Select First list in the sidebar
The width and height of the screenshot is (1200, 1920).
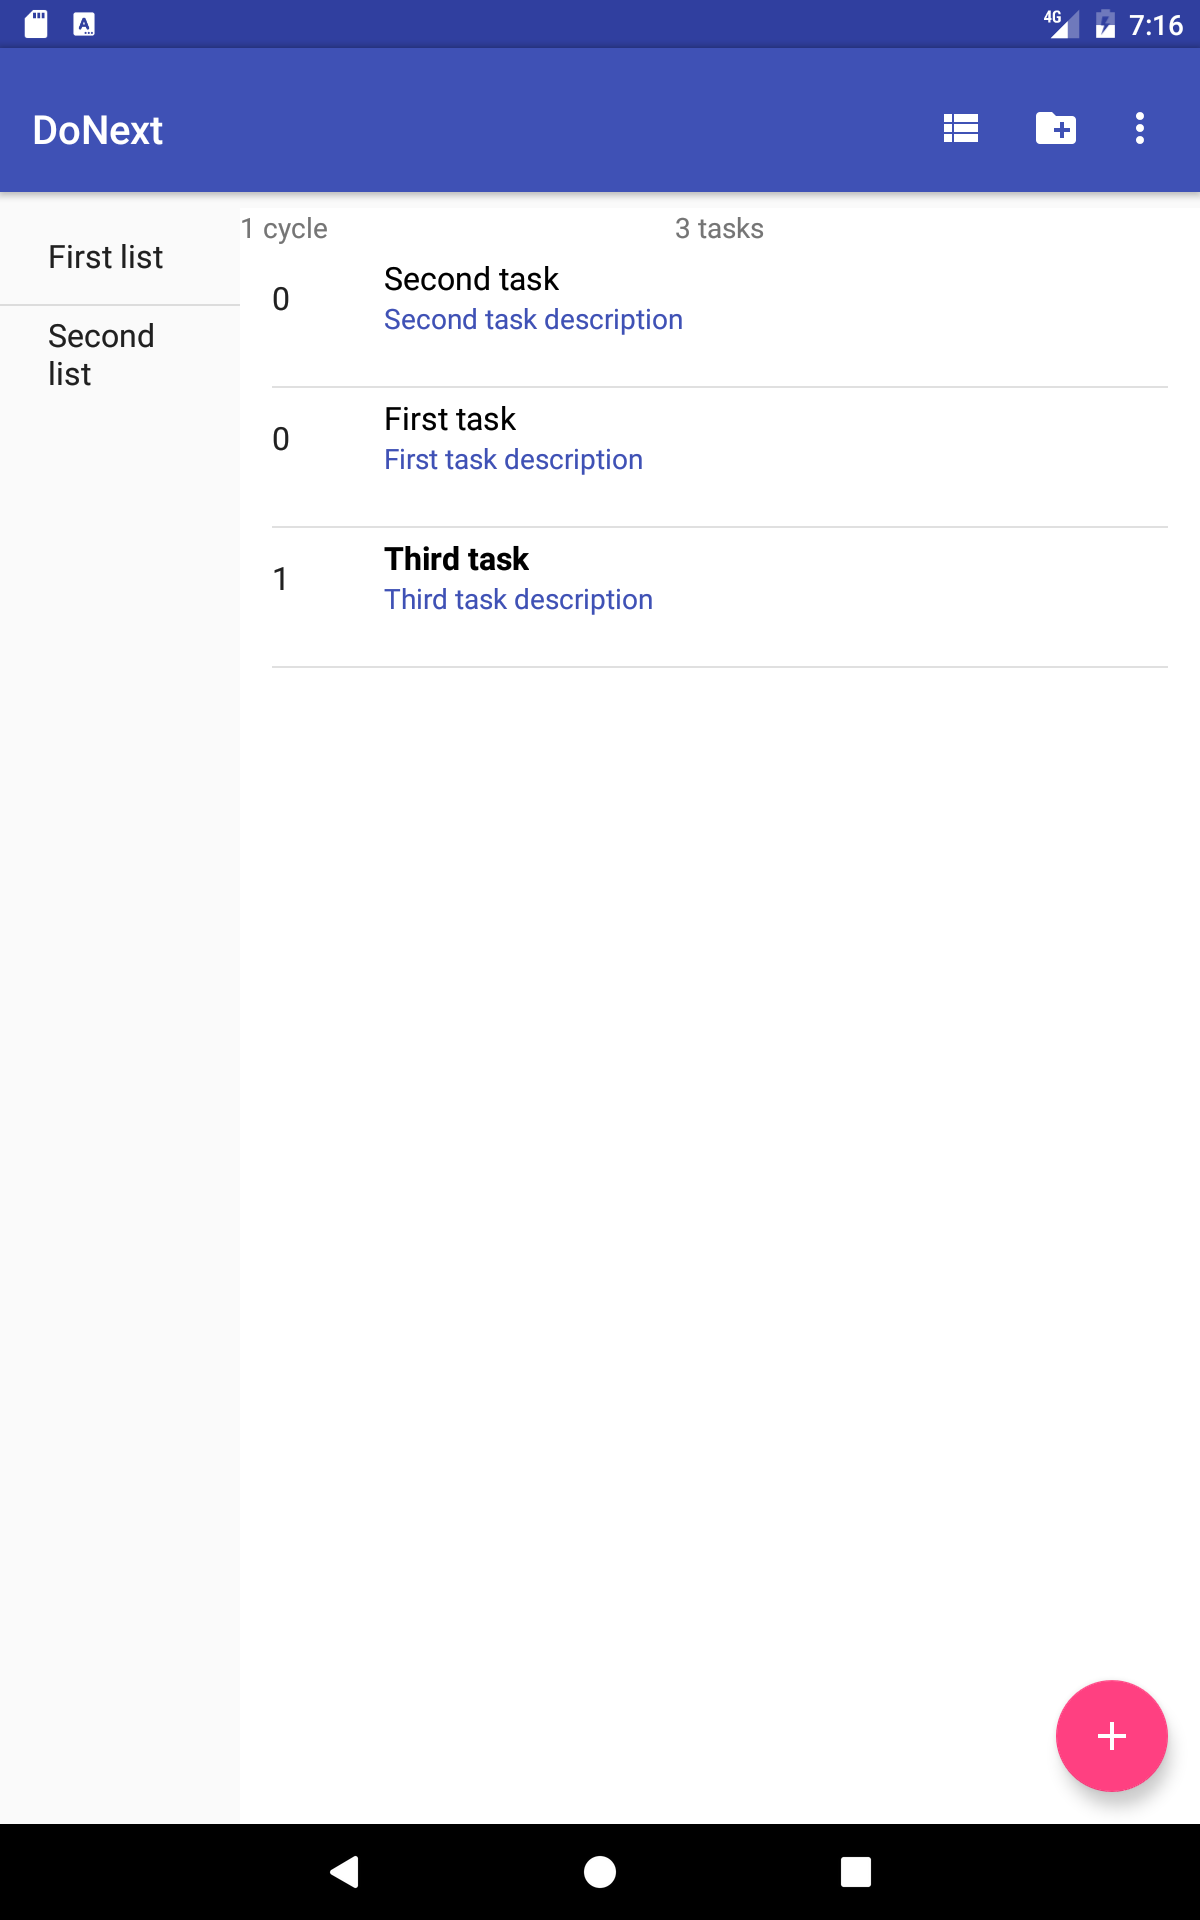point(106,257)
